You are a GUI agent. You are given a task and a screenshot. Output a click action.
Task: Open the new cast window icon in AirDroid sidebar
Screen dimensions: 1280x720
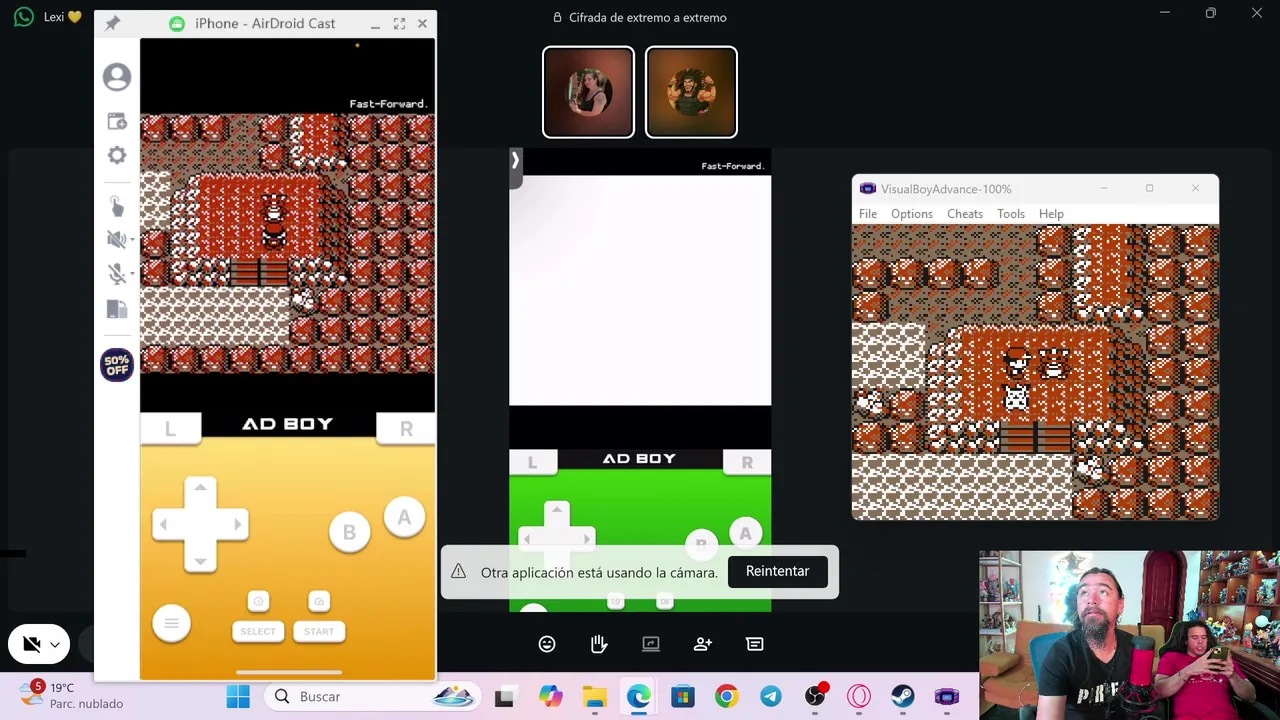(x=117, y=121)
